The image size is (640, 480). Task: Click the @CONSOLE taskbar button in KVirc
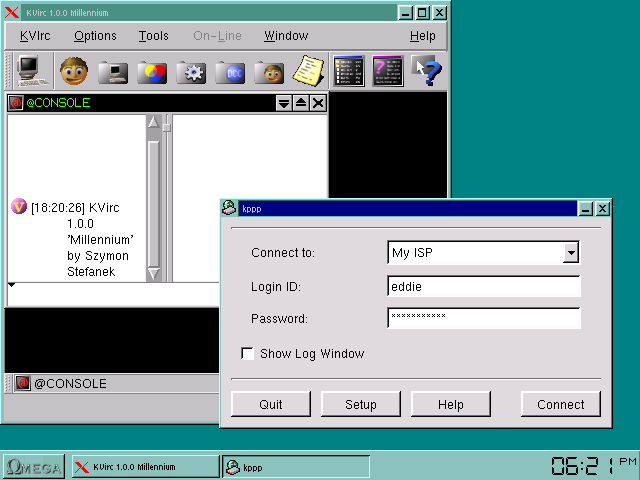tap(116, 383)
